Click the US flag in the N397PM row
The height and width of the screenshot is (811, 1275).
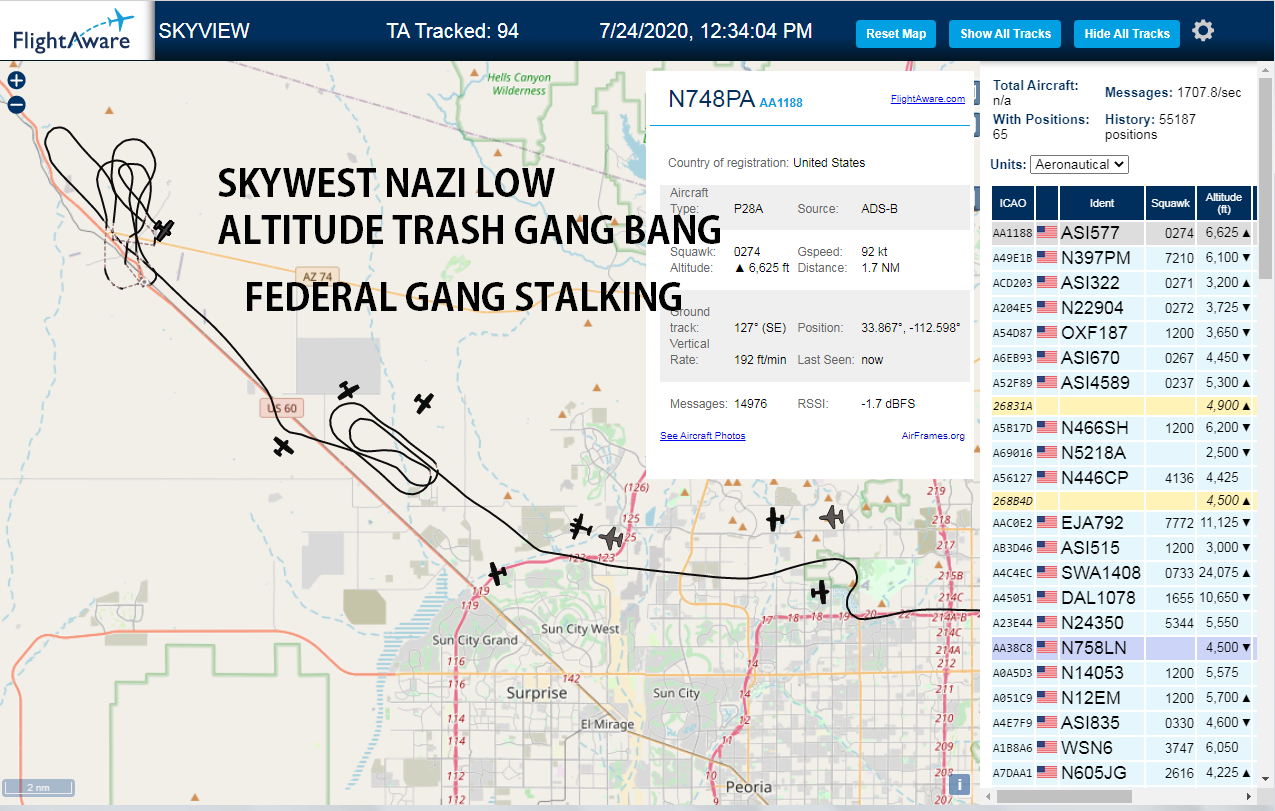coord(1047,258)
